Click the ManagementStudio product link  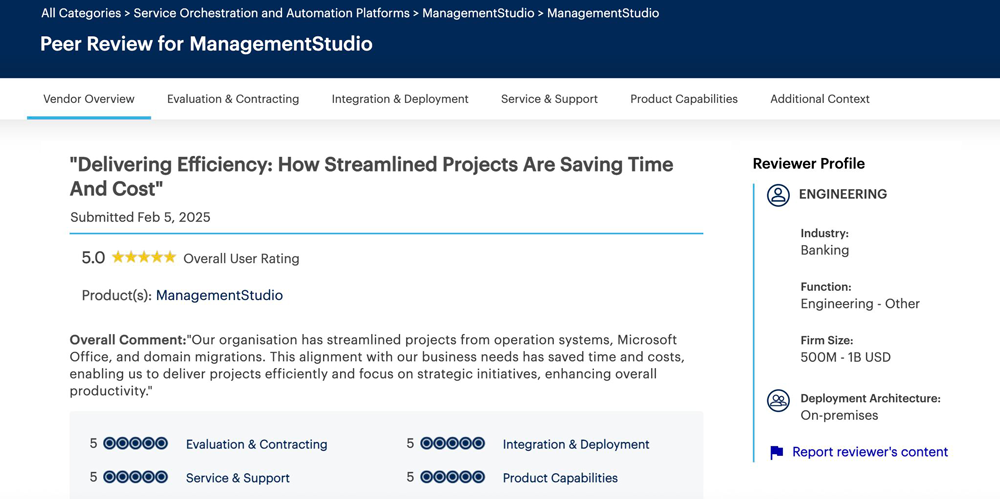[219, 296]
